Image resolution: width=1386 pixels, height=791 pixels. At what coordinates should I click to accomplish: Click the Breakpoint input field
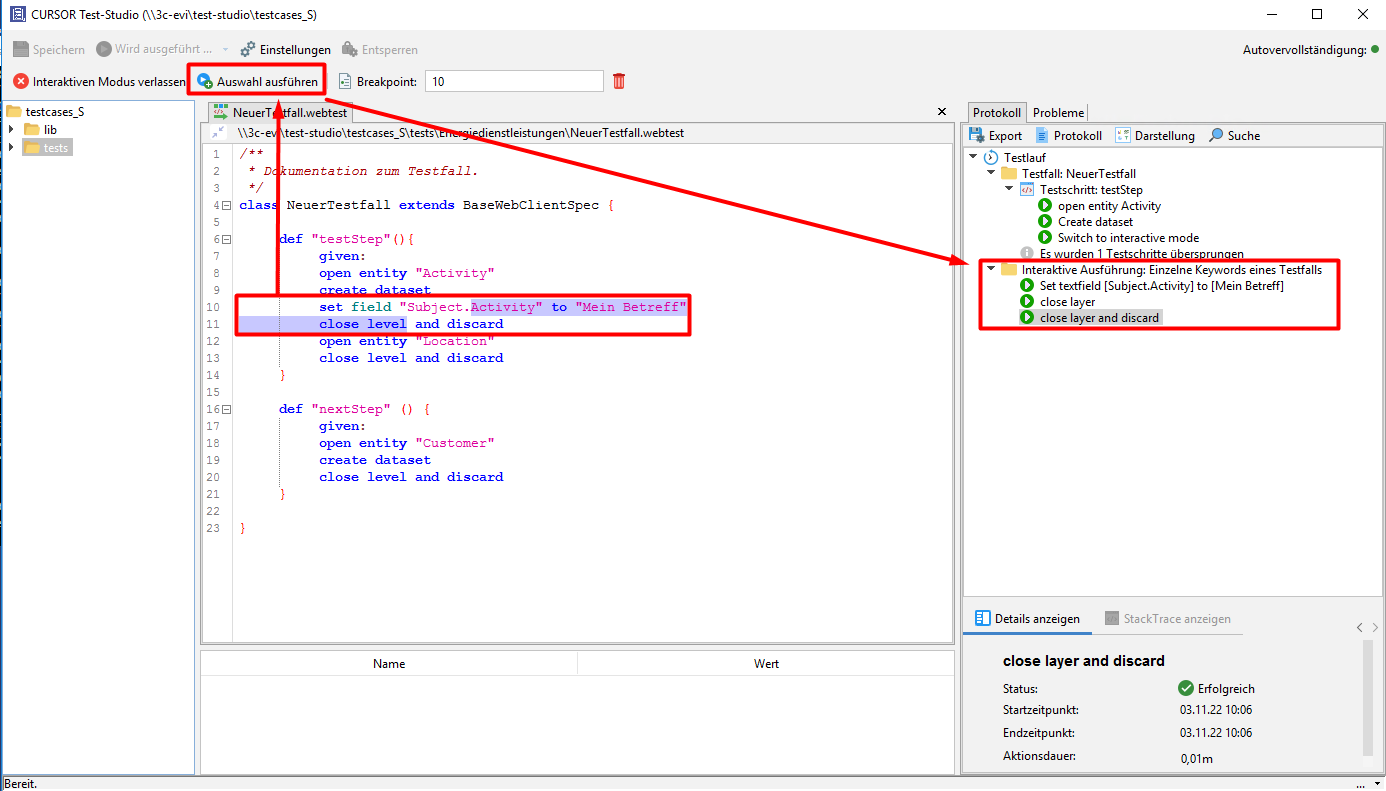click(x=514, y=82)
